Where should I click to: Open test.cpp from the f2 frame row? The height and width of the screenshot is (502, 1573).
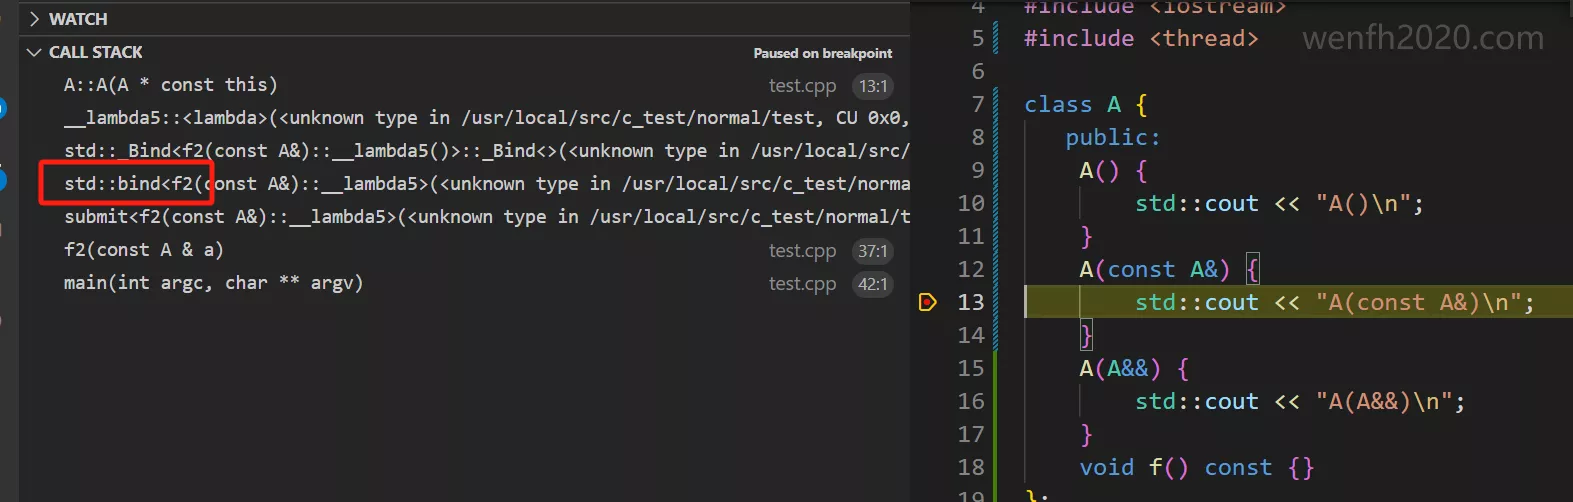802,251
